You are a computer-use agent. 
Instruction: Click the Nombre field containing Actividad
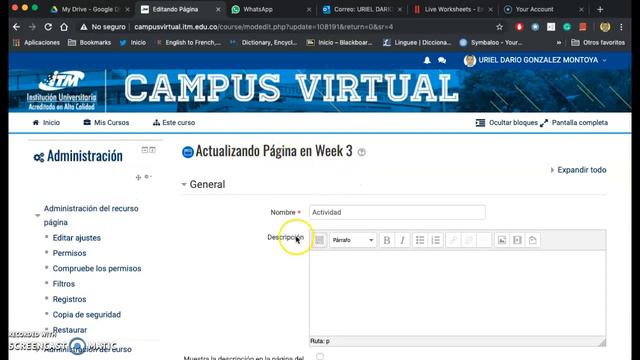tap(397, 212)
